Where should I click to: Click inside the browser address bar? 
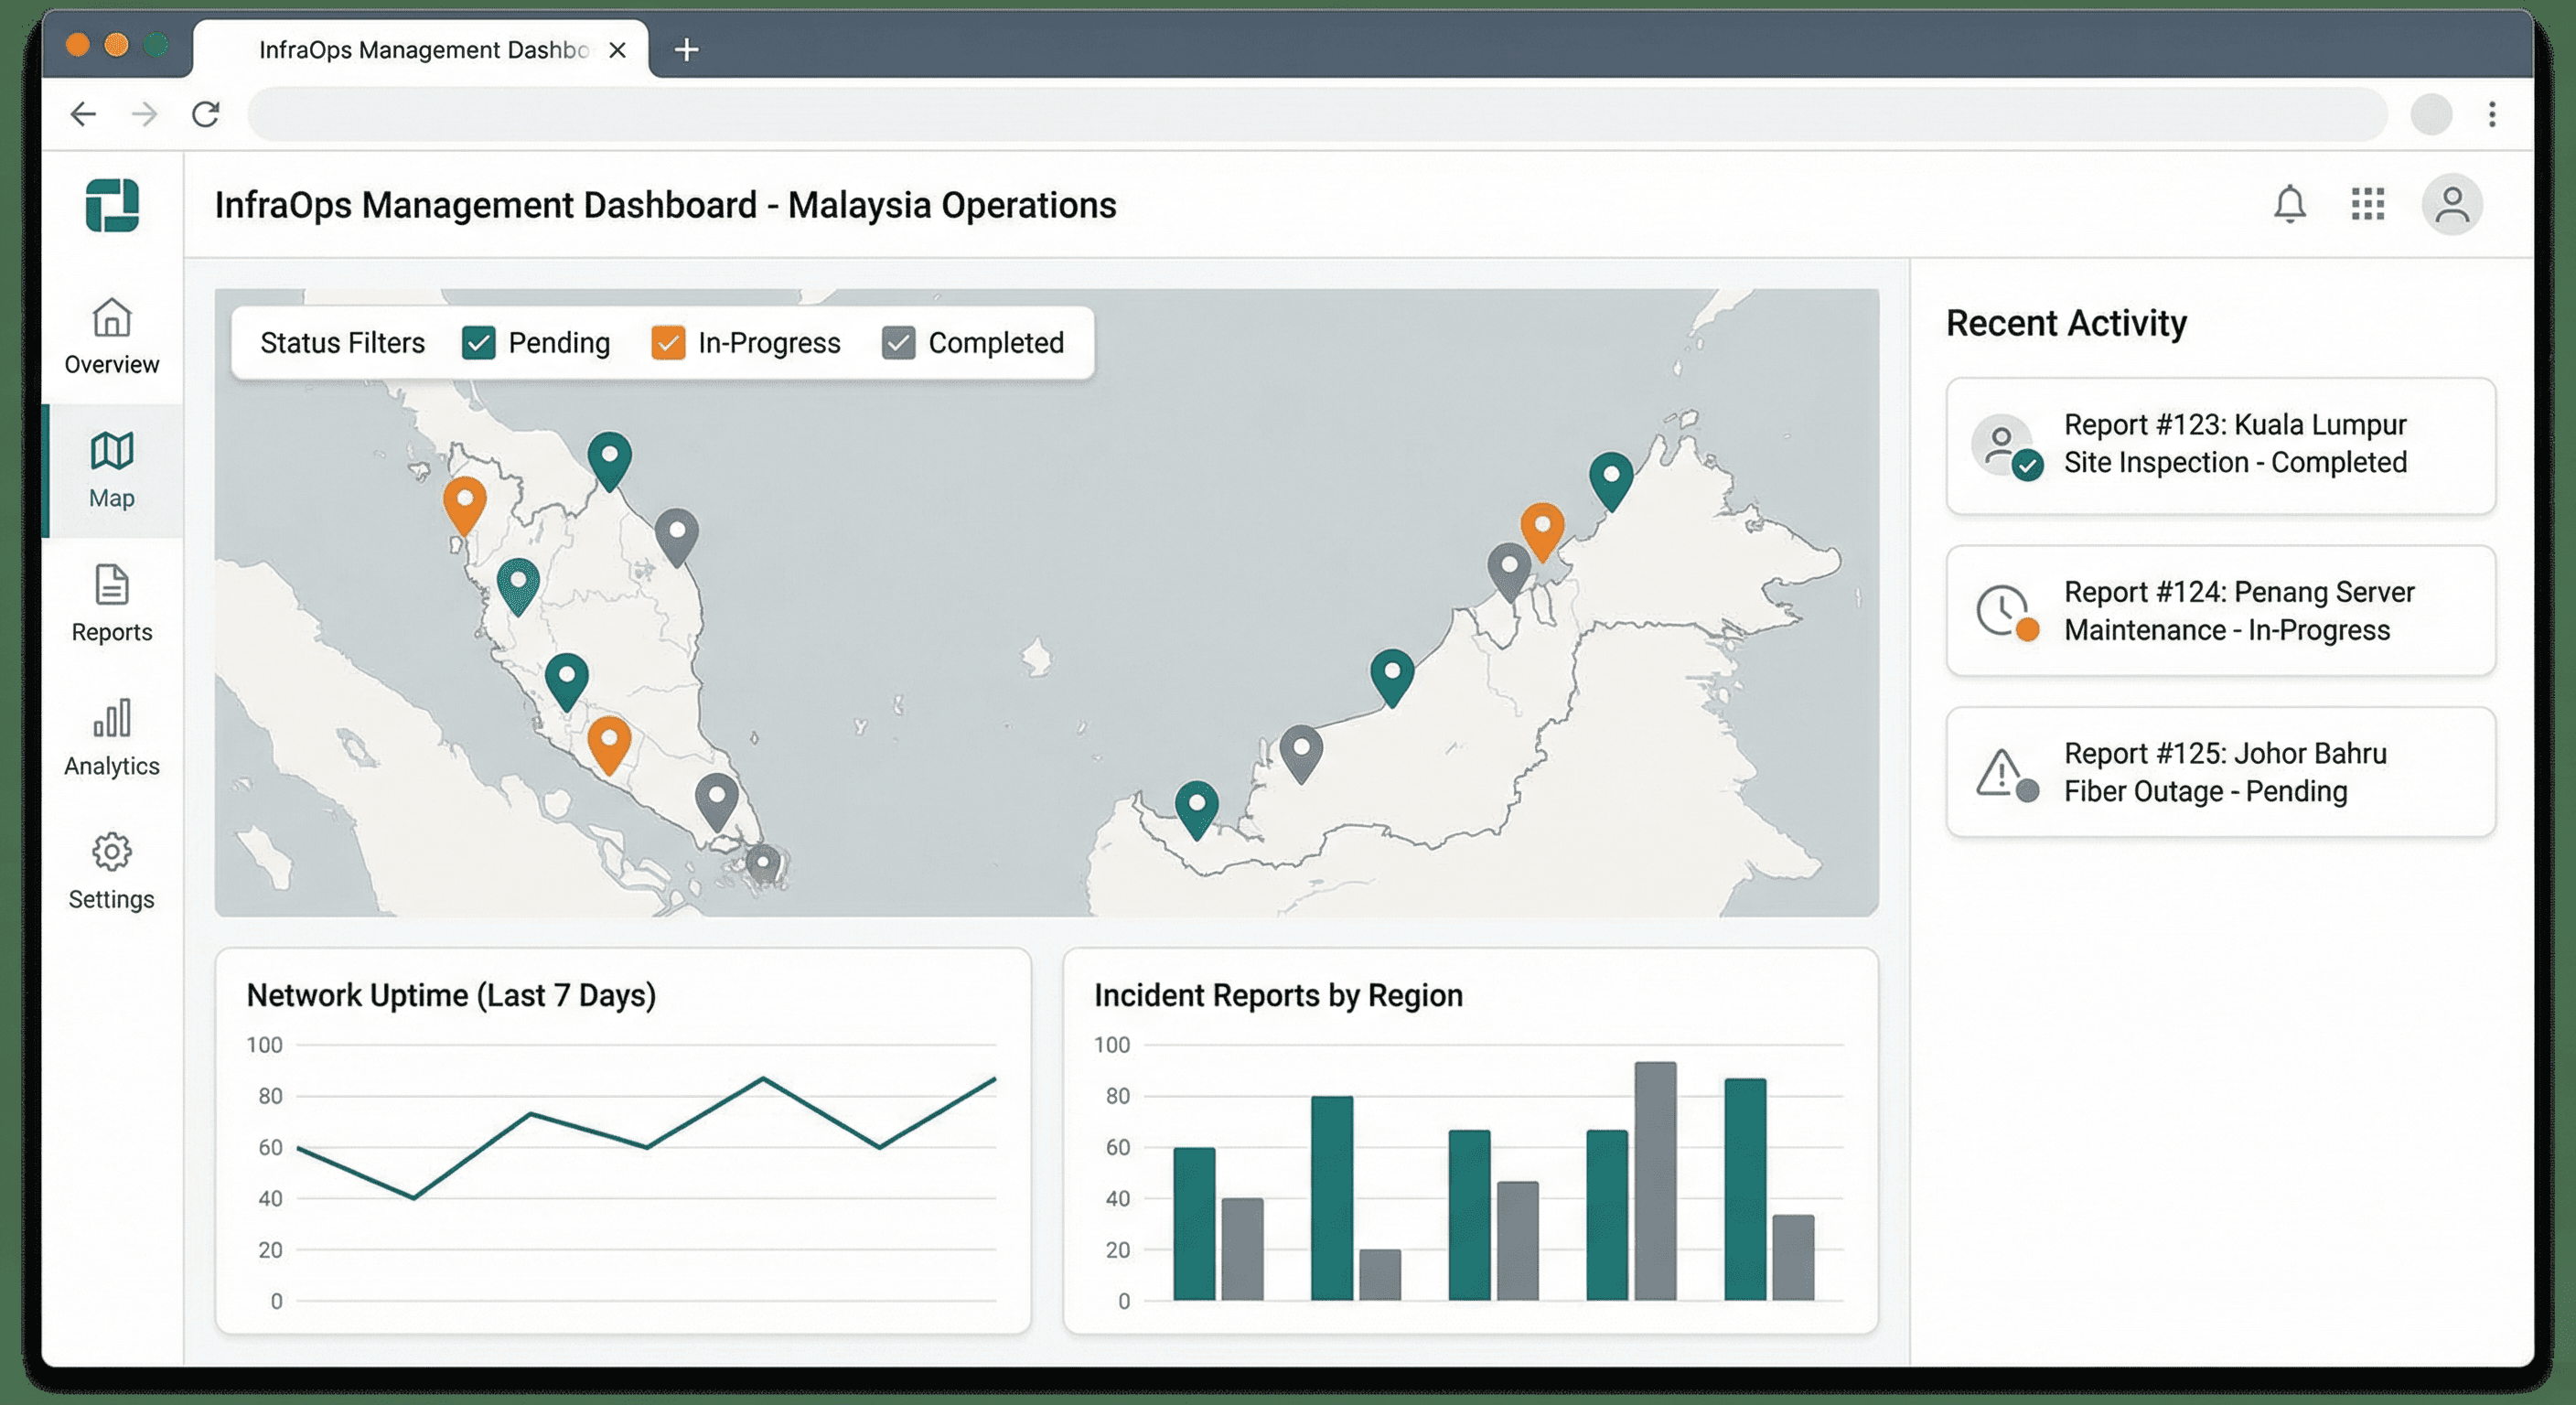click(1200, 114)
